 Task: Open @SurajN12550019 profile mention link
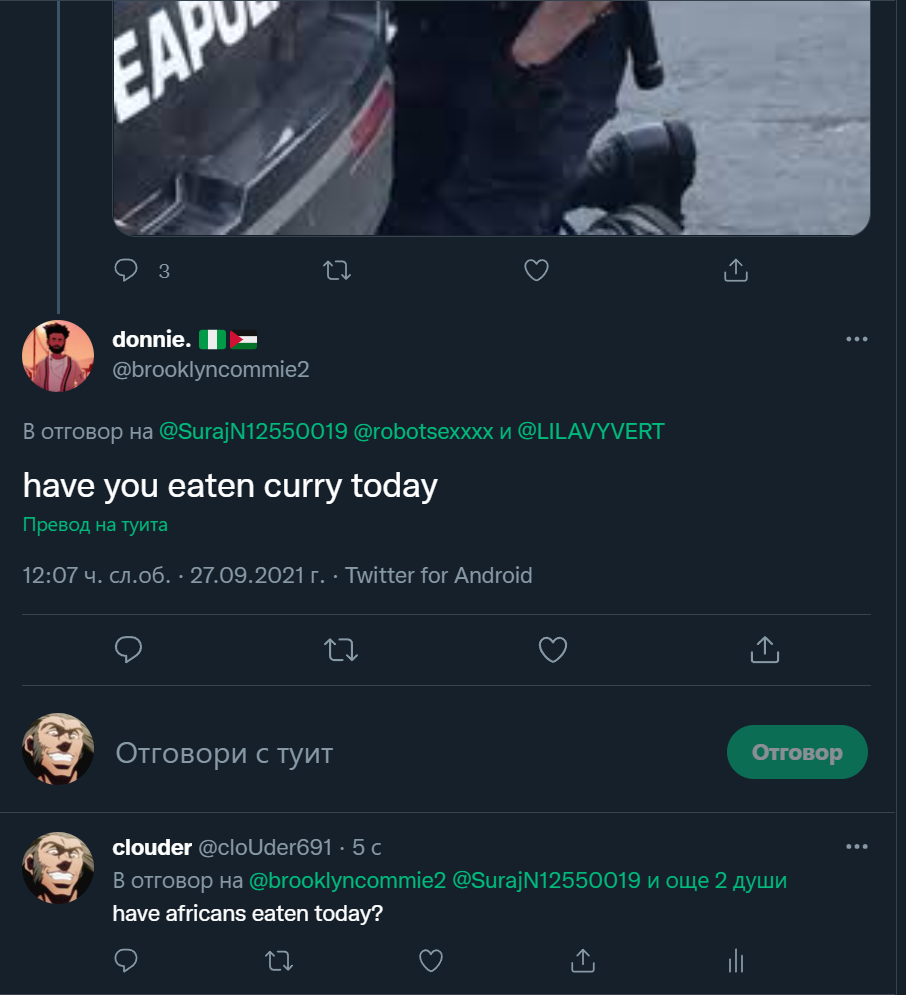click(x=253, y=432)
